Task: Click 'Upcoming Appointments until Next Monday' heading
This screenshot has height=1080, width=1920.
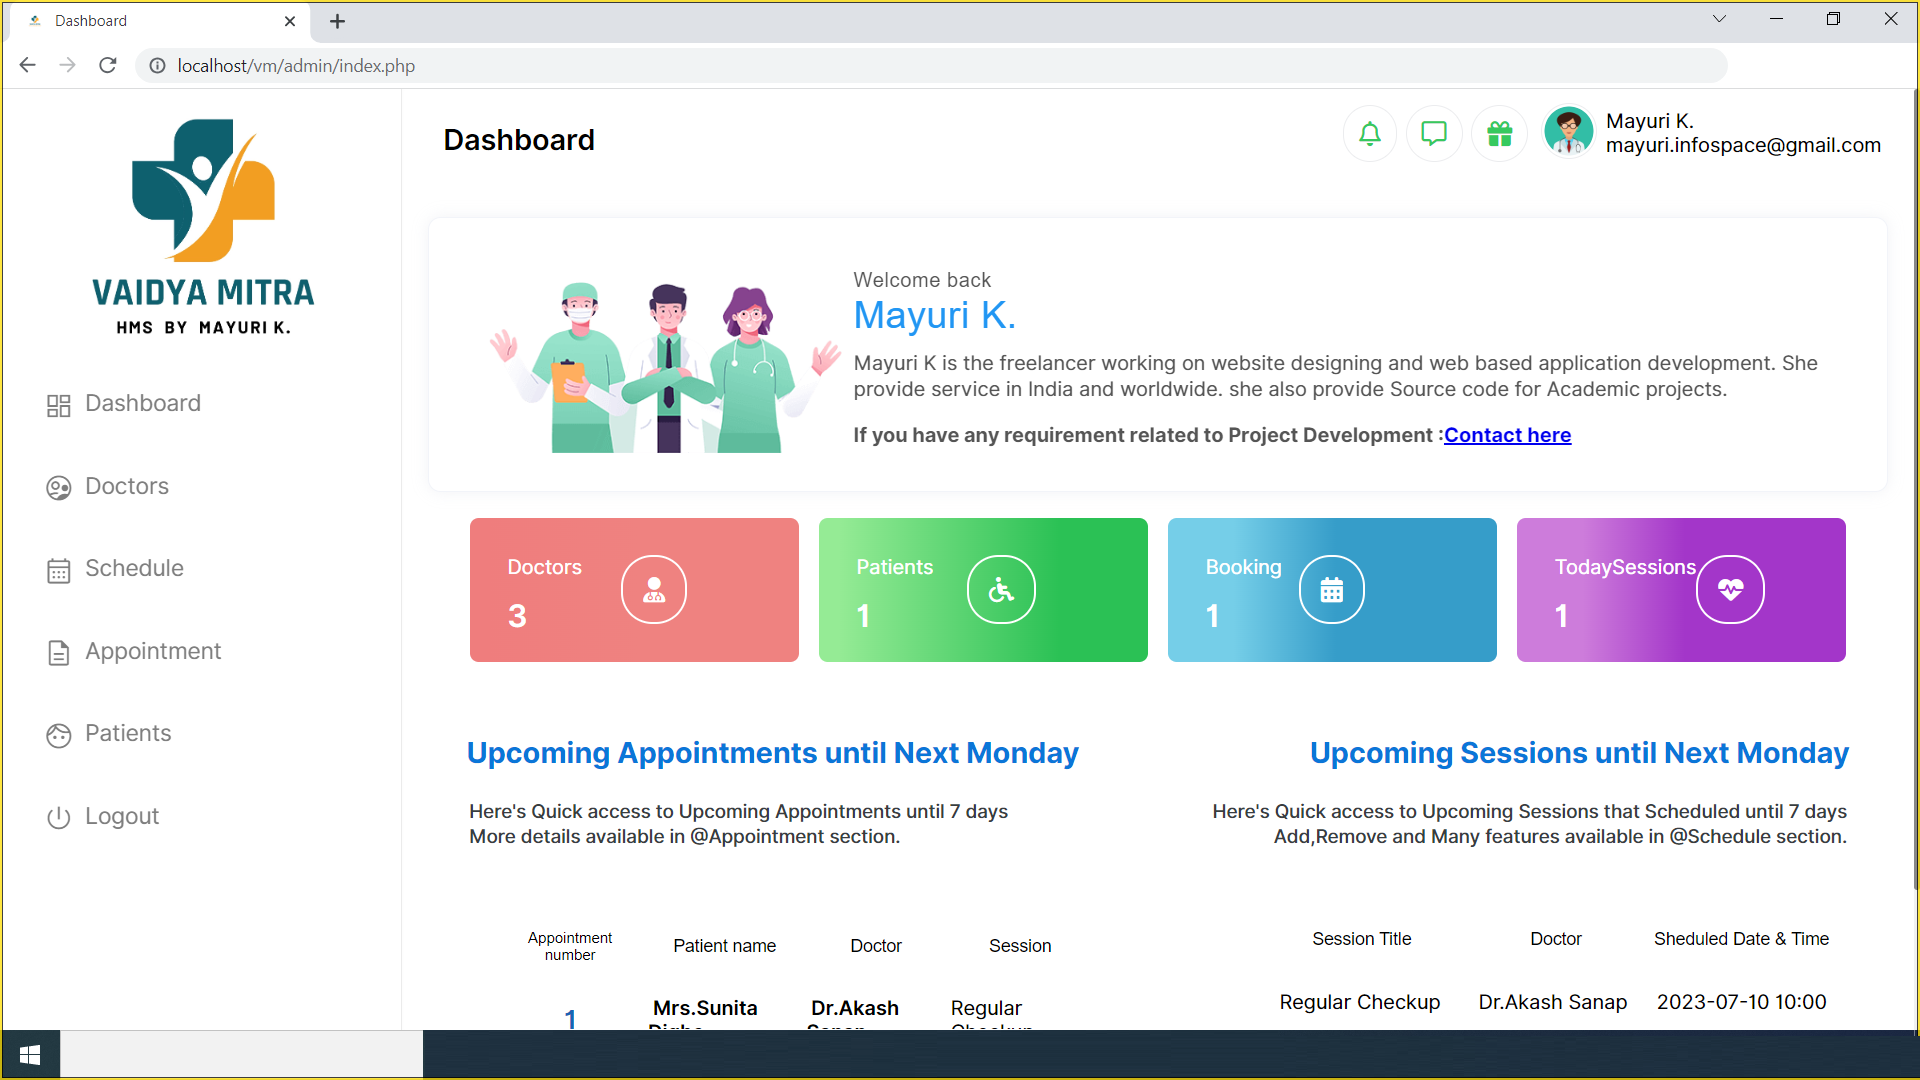Action: (x=773, y=753)
